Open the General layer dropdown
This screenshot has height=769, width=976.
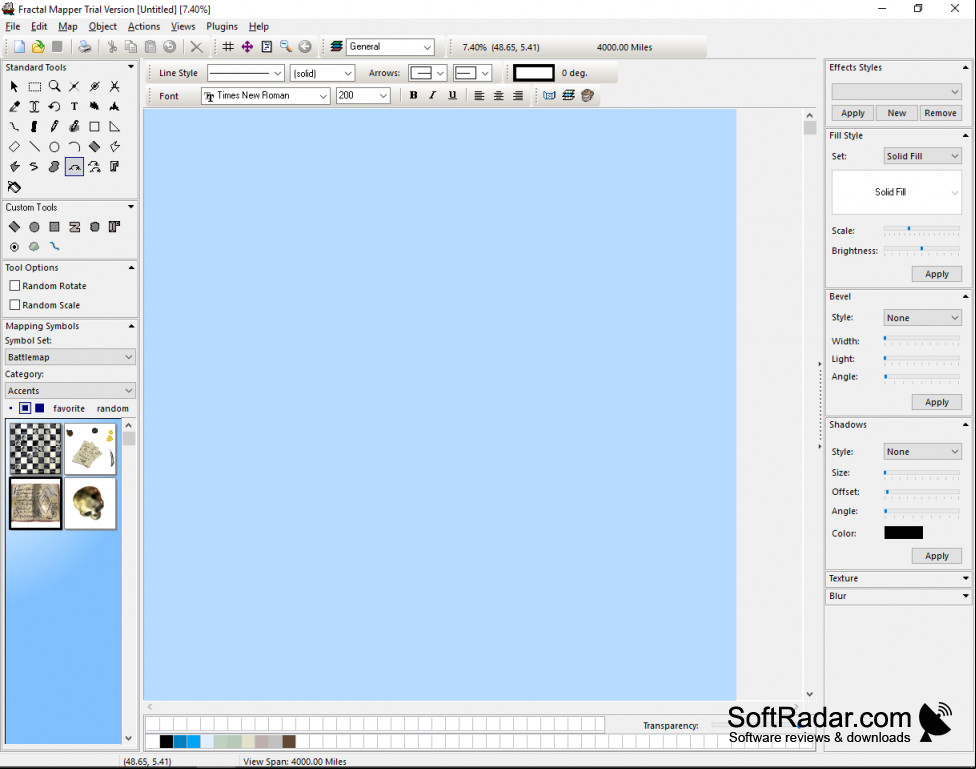click(x=390, y=47)
